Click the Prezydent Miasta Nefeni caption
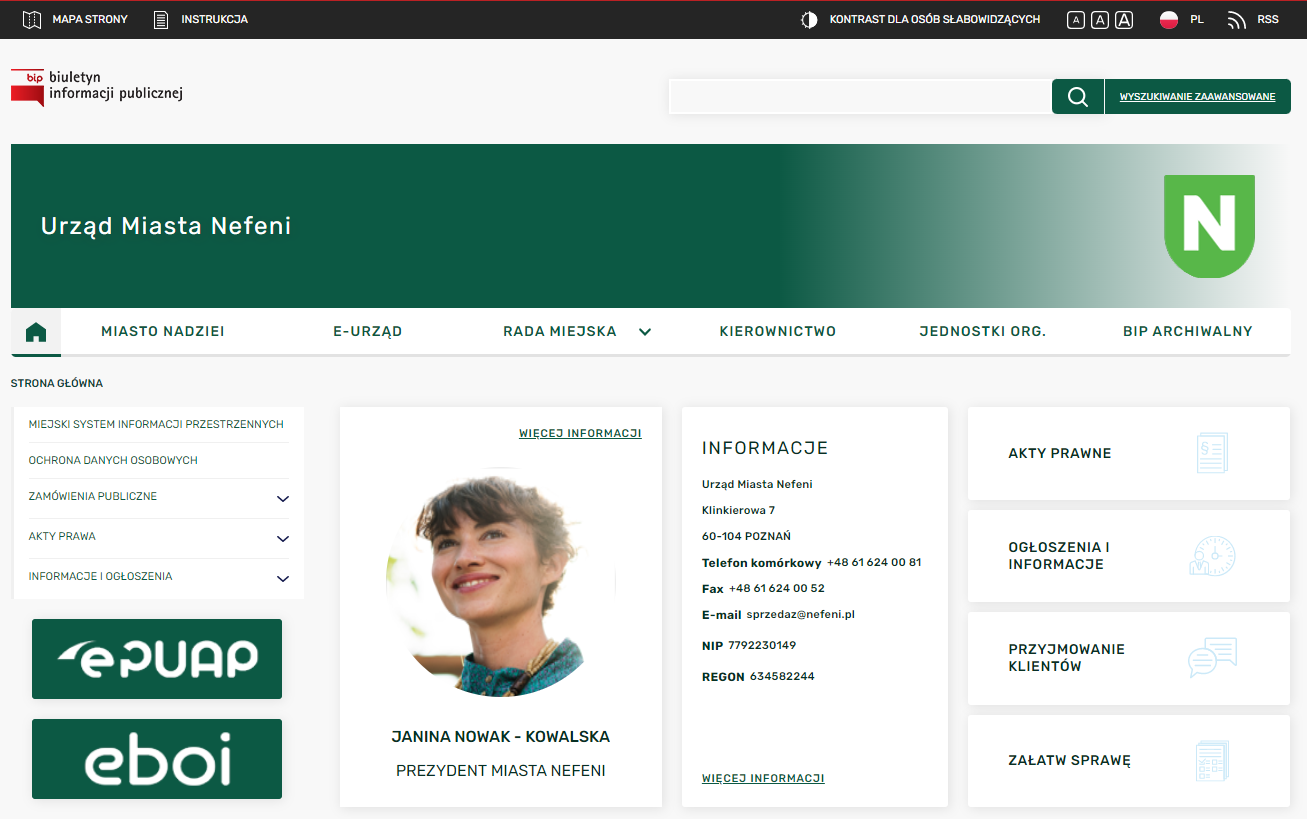 coord(501,771)
